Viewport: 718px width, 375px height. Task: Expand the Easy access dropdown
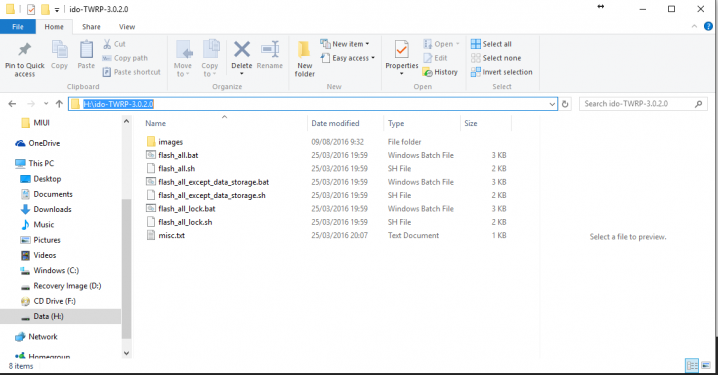[x=347, y=58]
